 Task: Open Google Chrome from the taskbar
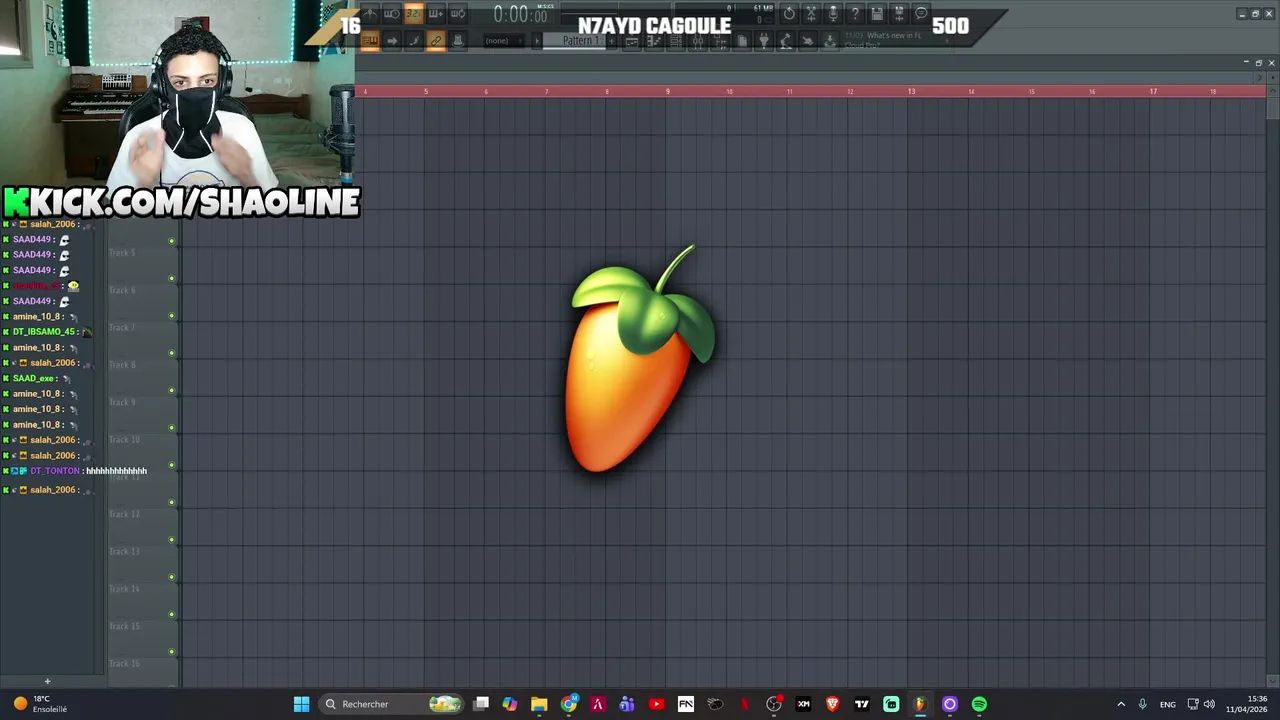point(569,704)
